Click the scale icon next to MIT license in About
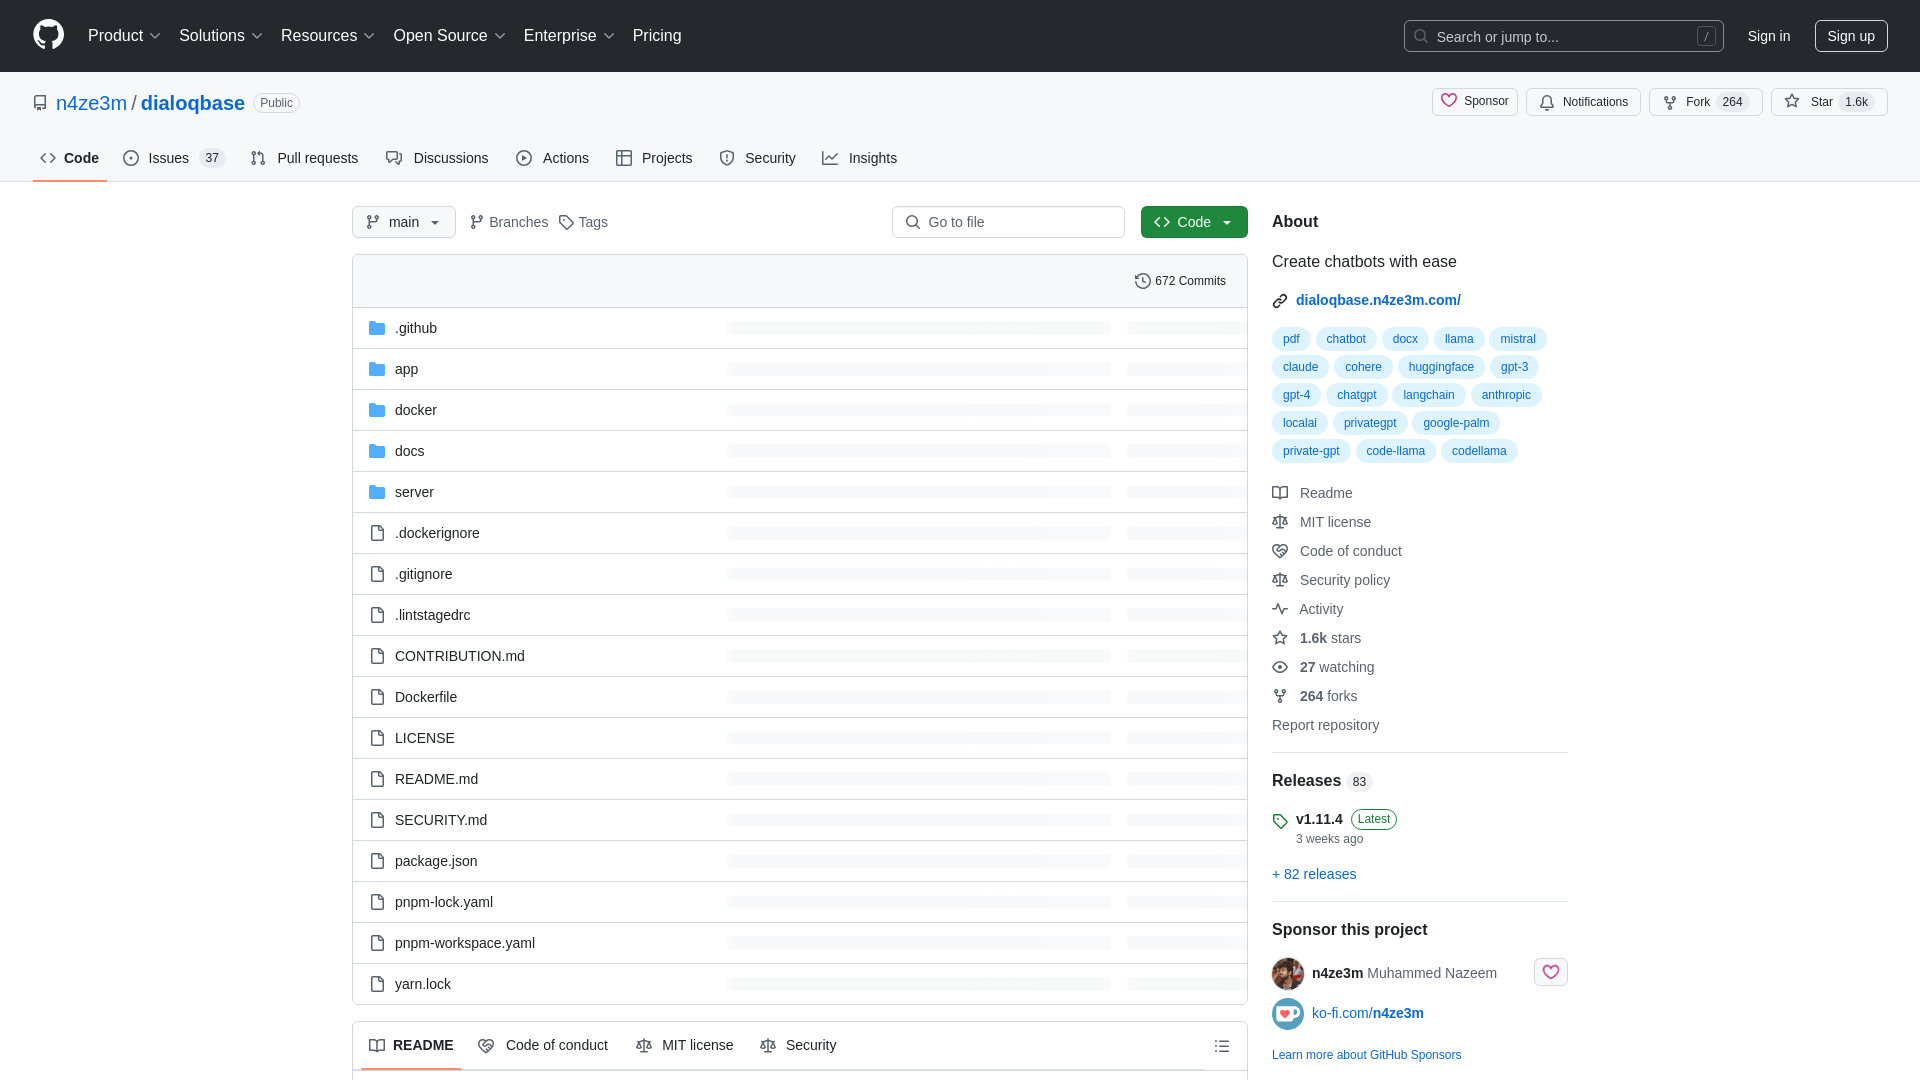Screen dimensions: 1920x1080 pos(1280,522)
